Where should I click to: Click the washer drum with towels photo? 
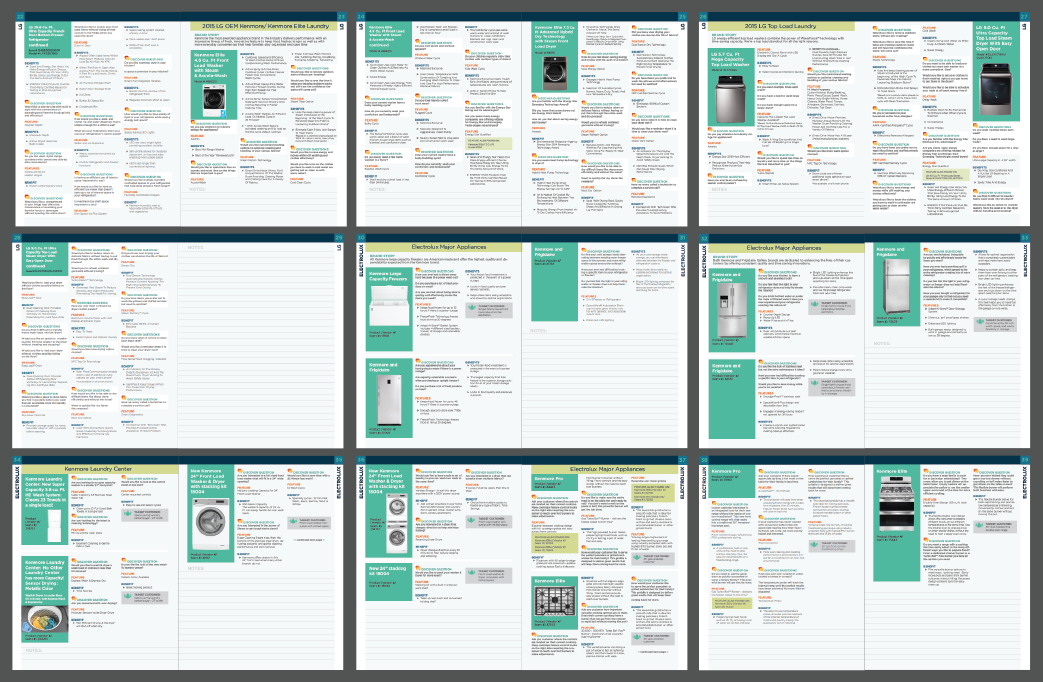pos(45,618)
